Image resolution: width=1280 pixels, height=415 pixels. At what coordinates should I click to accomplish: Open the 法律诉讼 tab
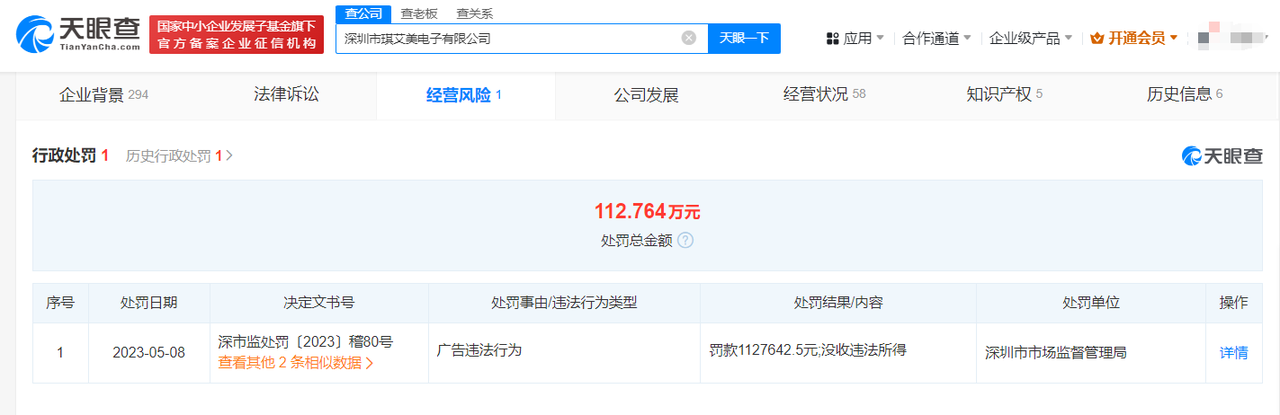click(286, 95)
